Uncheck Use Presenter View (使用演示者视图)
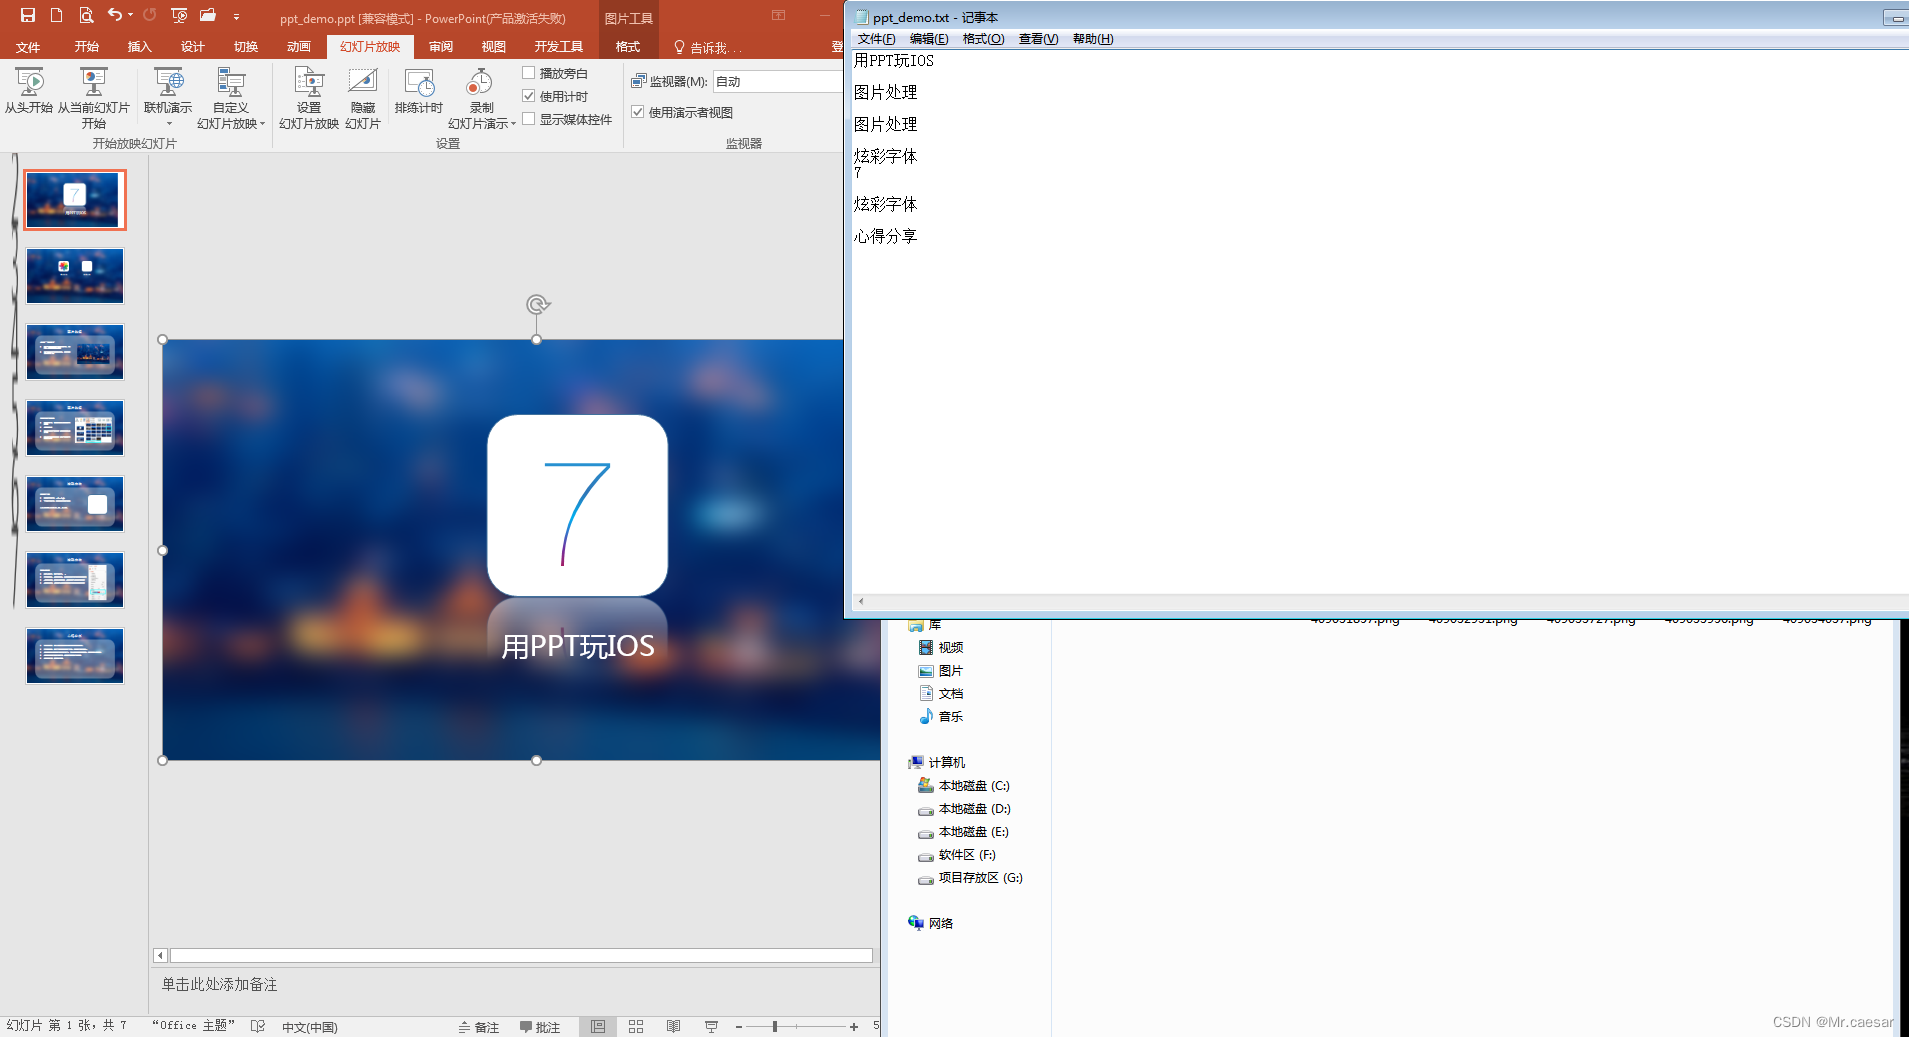 pyautogui.click(x=638, y=112)
